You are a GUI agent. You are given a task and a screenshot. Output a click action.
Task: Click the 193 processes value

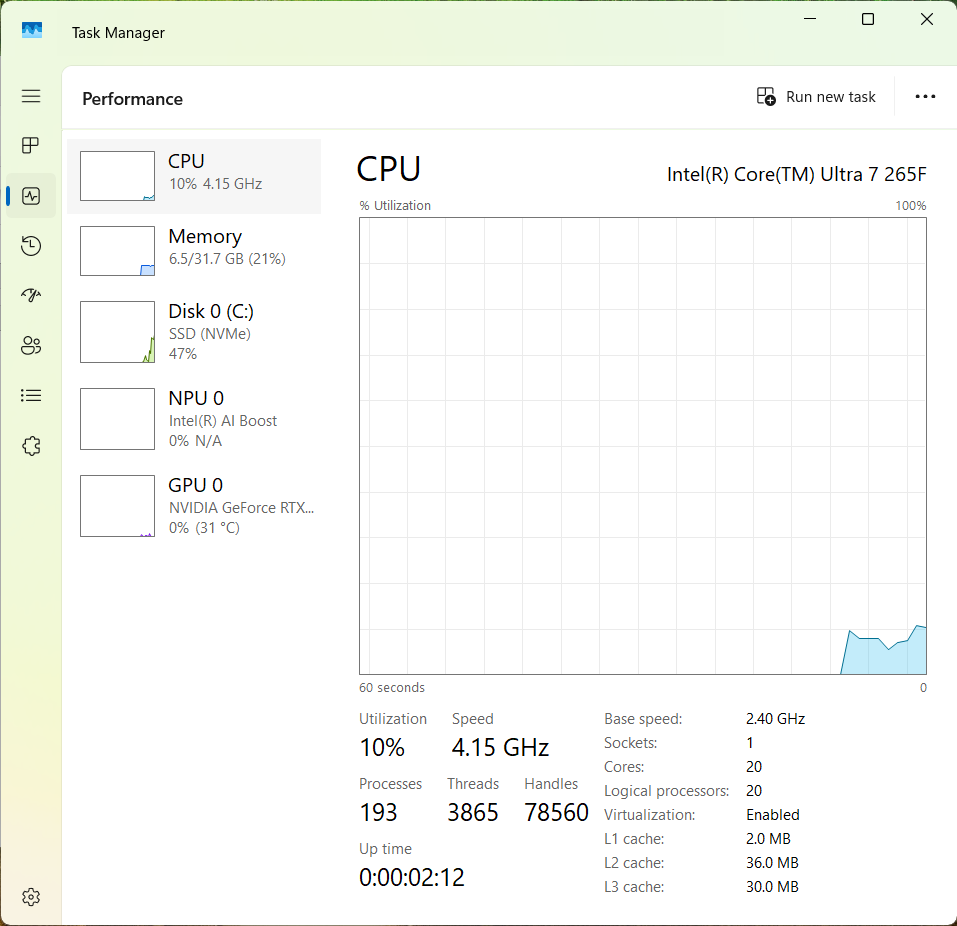378,812
